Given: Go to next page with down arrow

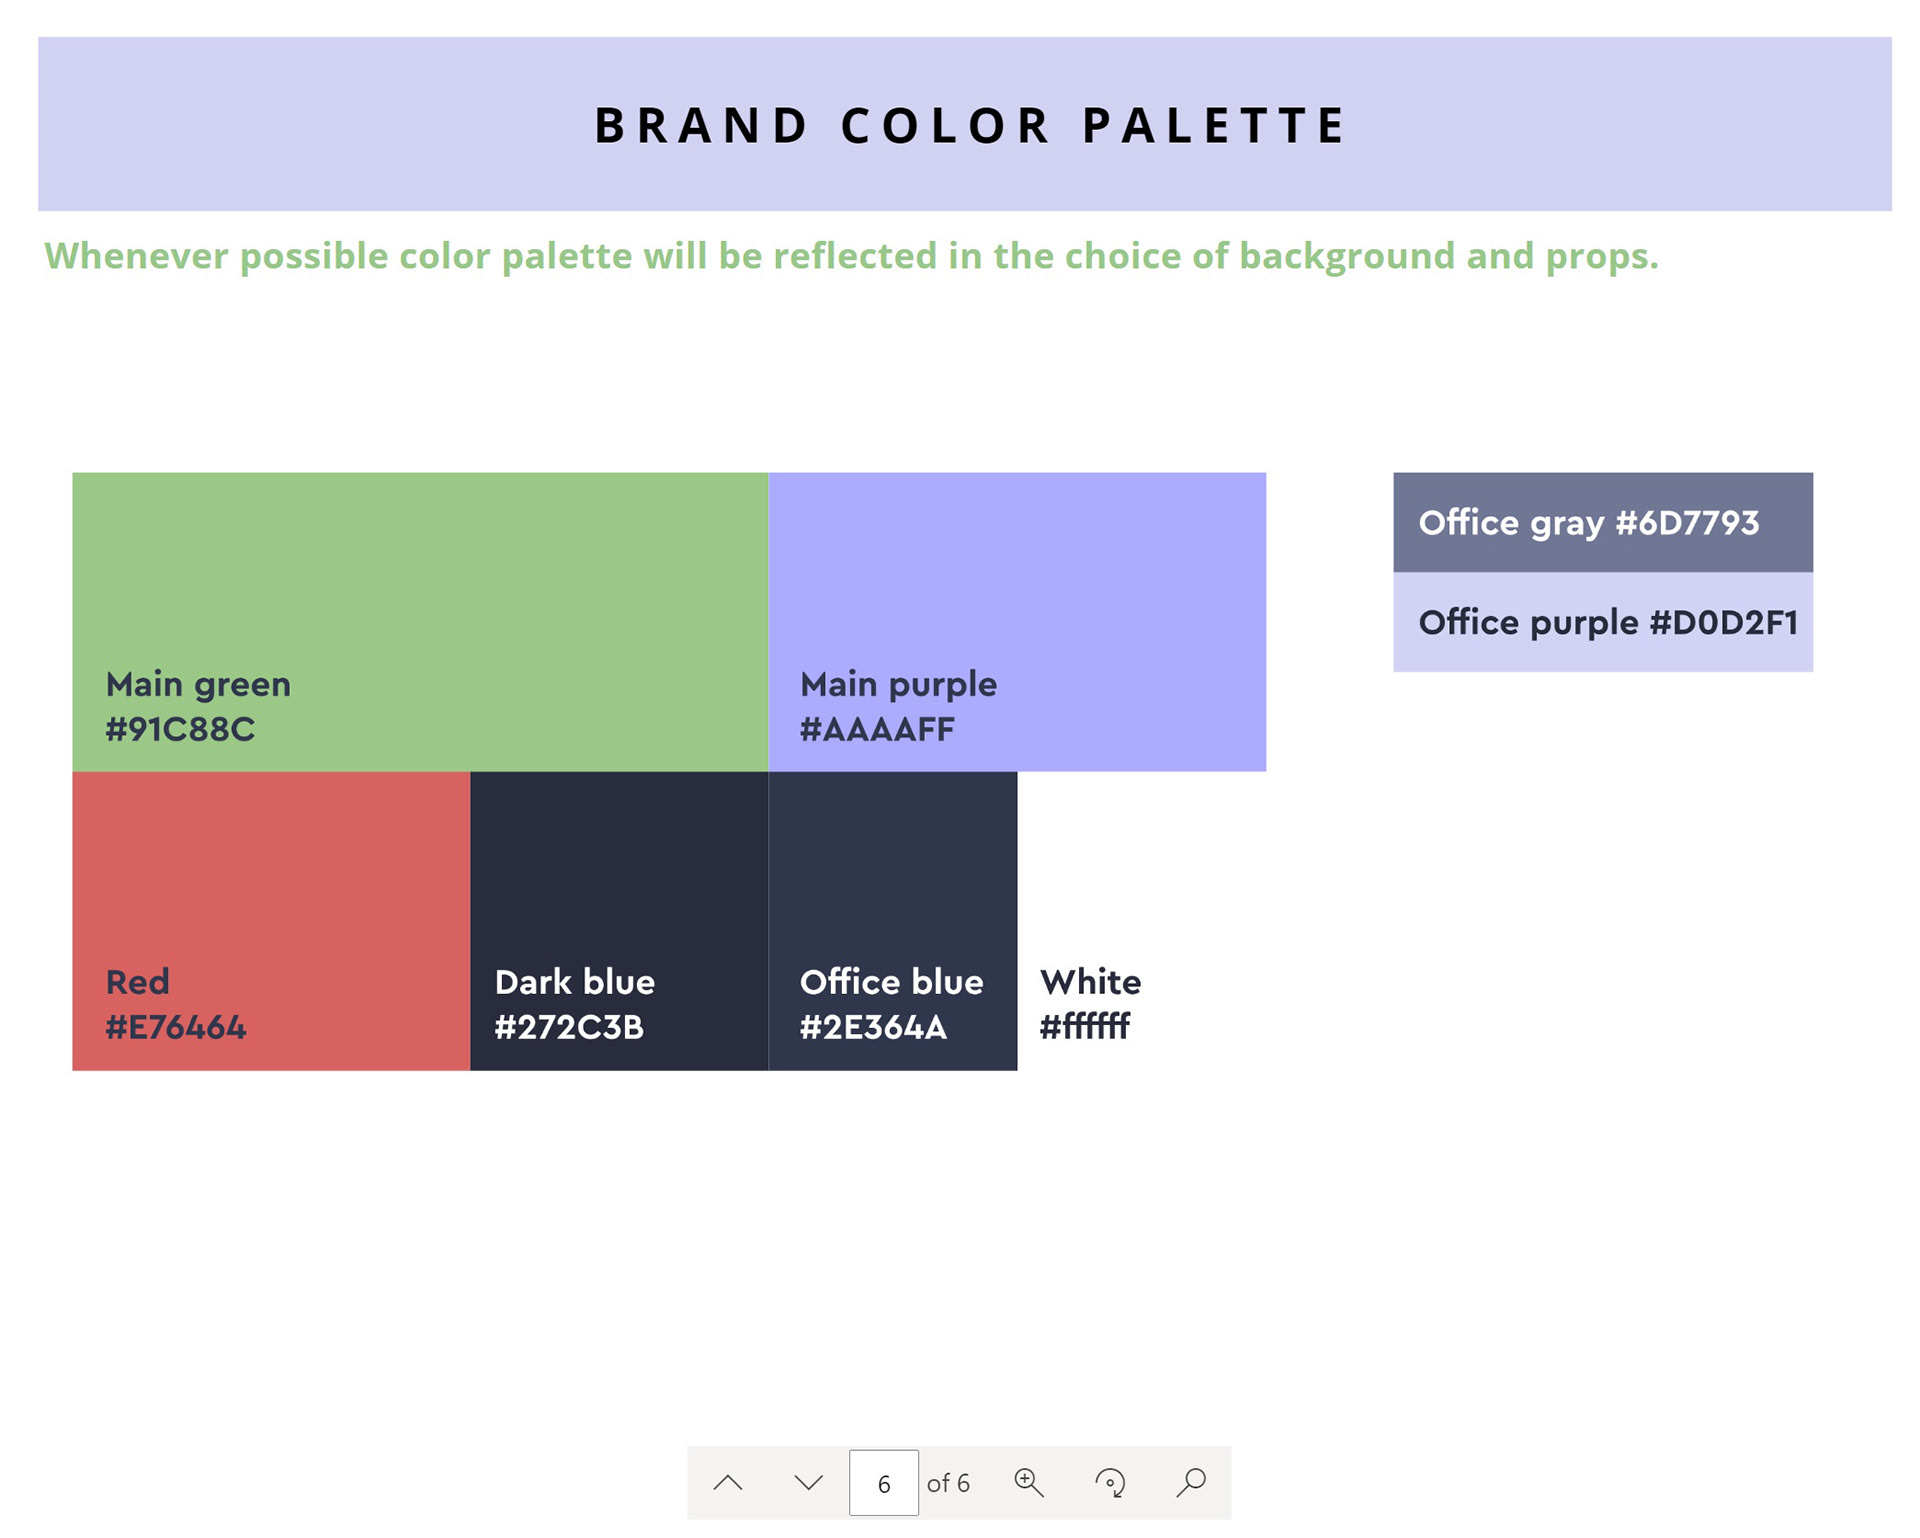Looking at the screenshot, I should (x=808, y=1483).
